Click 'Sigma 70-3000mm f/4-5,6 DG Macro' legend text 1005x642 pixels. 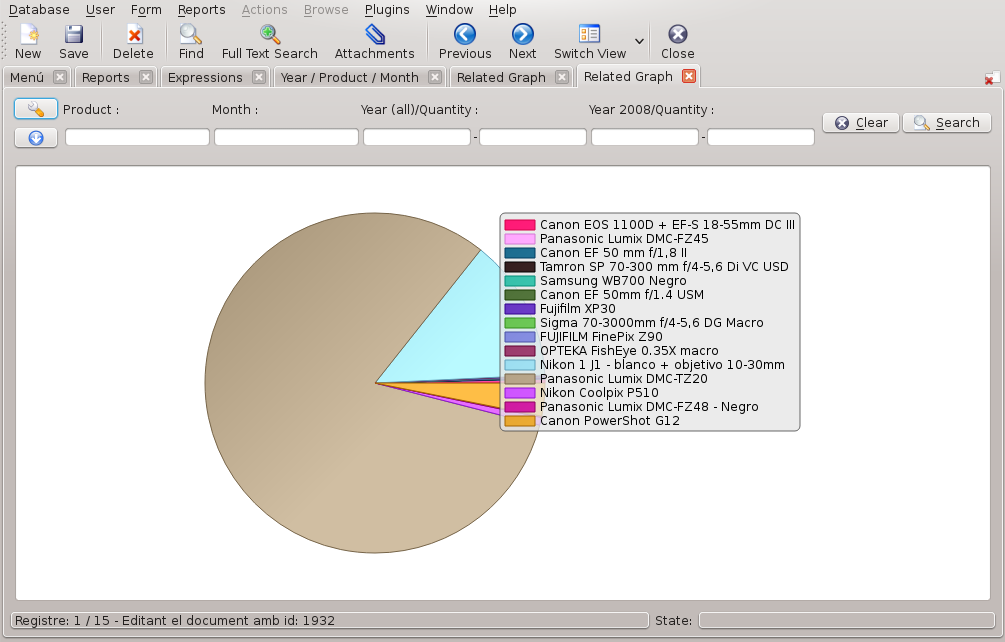pyautogui.click(x=651, y=323)
